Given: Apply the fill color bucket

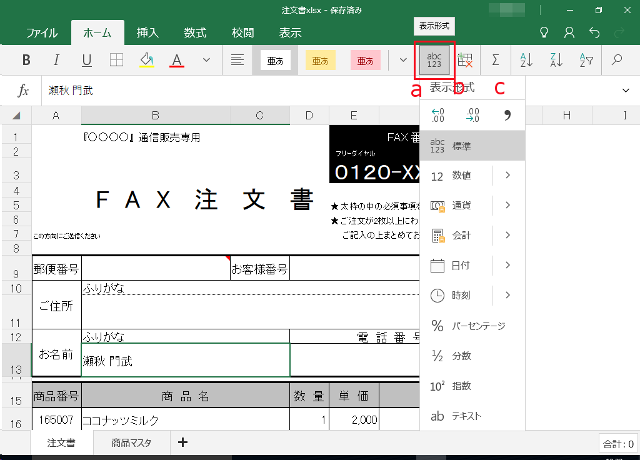Looking at the screenshot, I should [x=147, y=60].
